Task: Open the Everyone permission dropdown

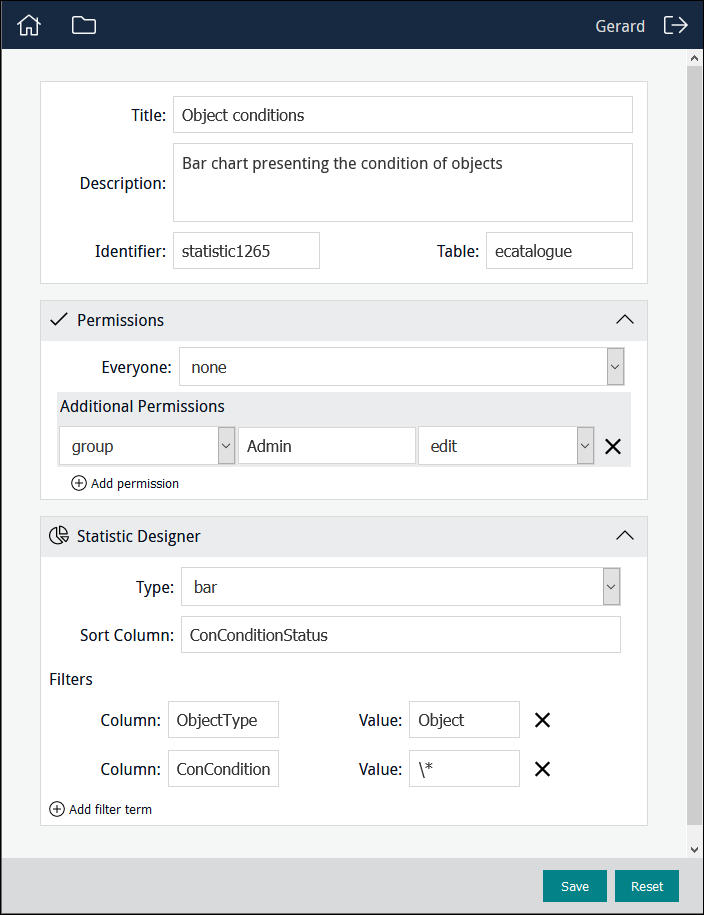Action: tap(615, 367)
